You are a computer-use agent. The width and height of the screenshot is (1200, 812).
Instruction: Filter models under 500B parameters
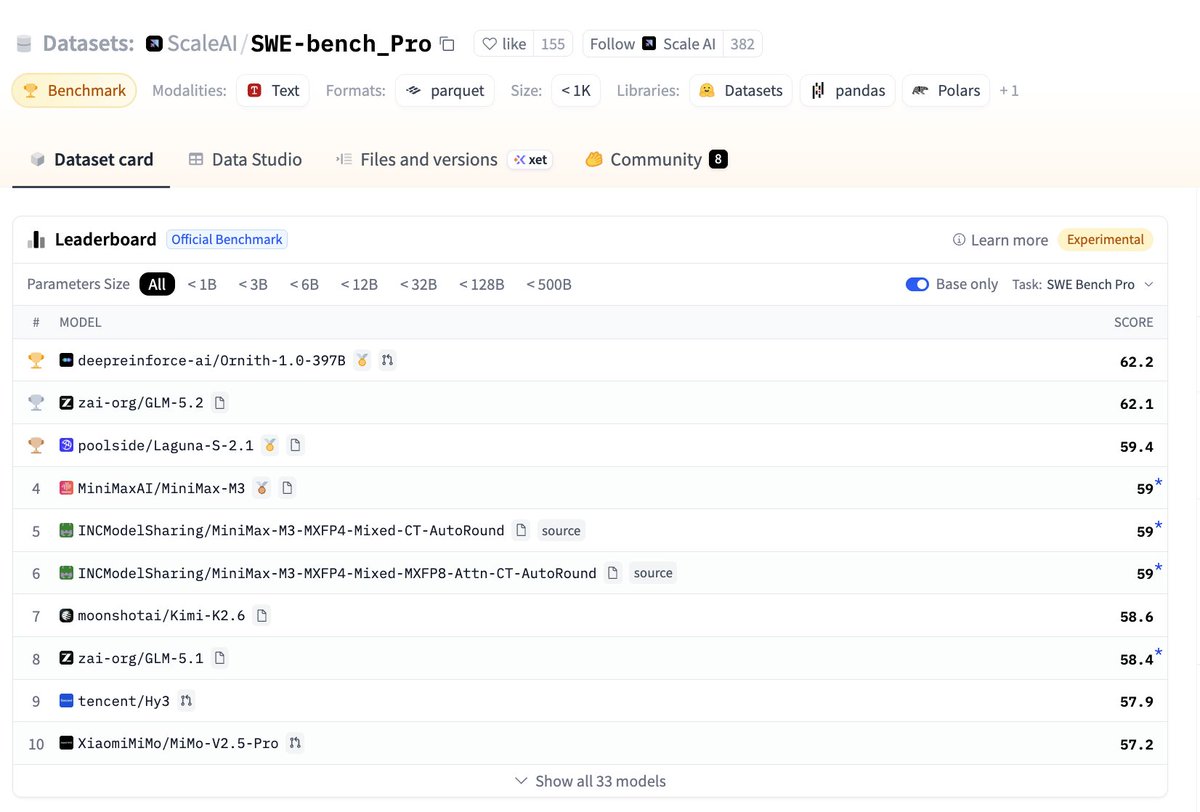[549, 284]
